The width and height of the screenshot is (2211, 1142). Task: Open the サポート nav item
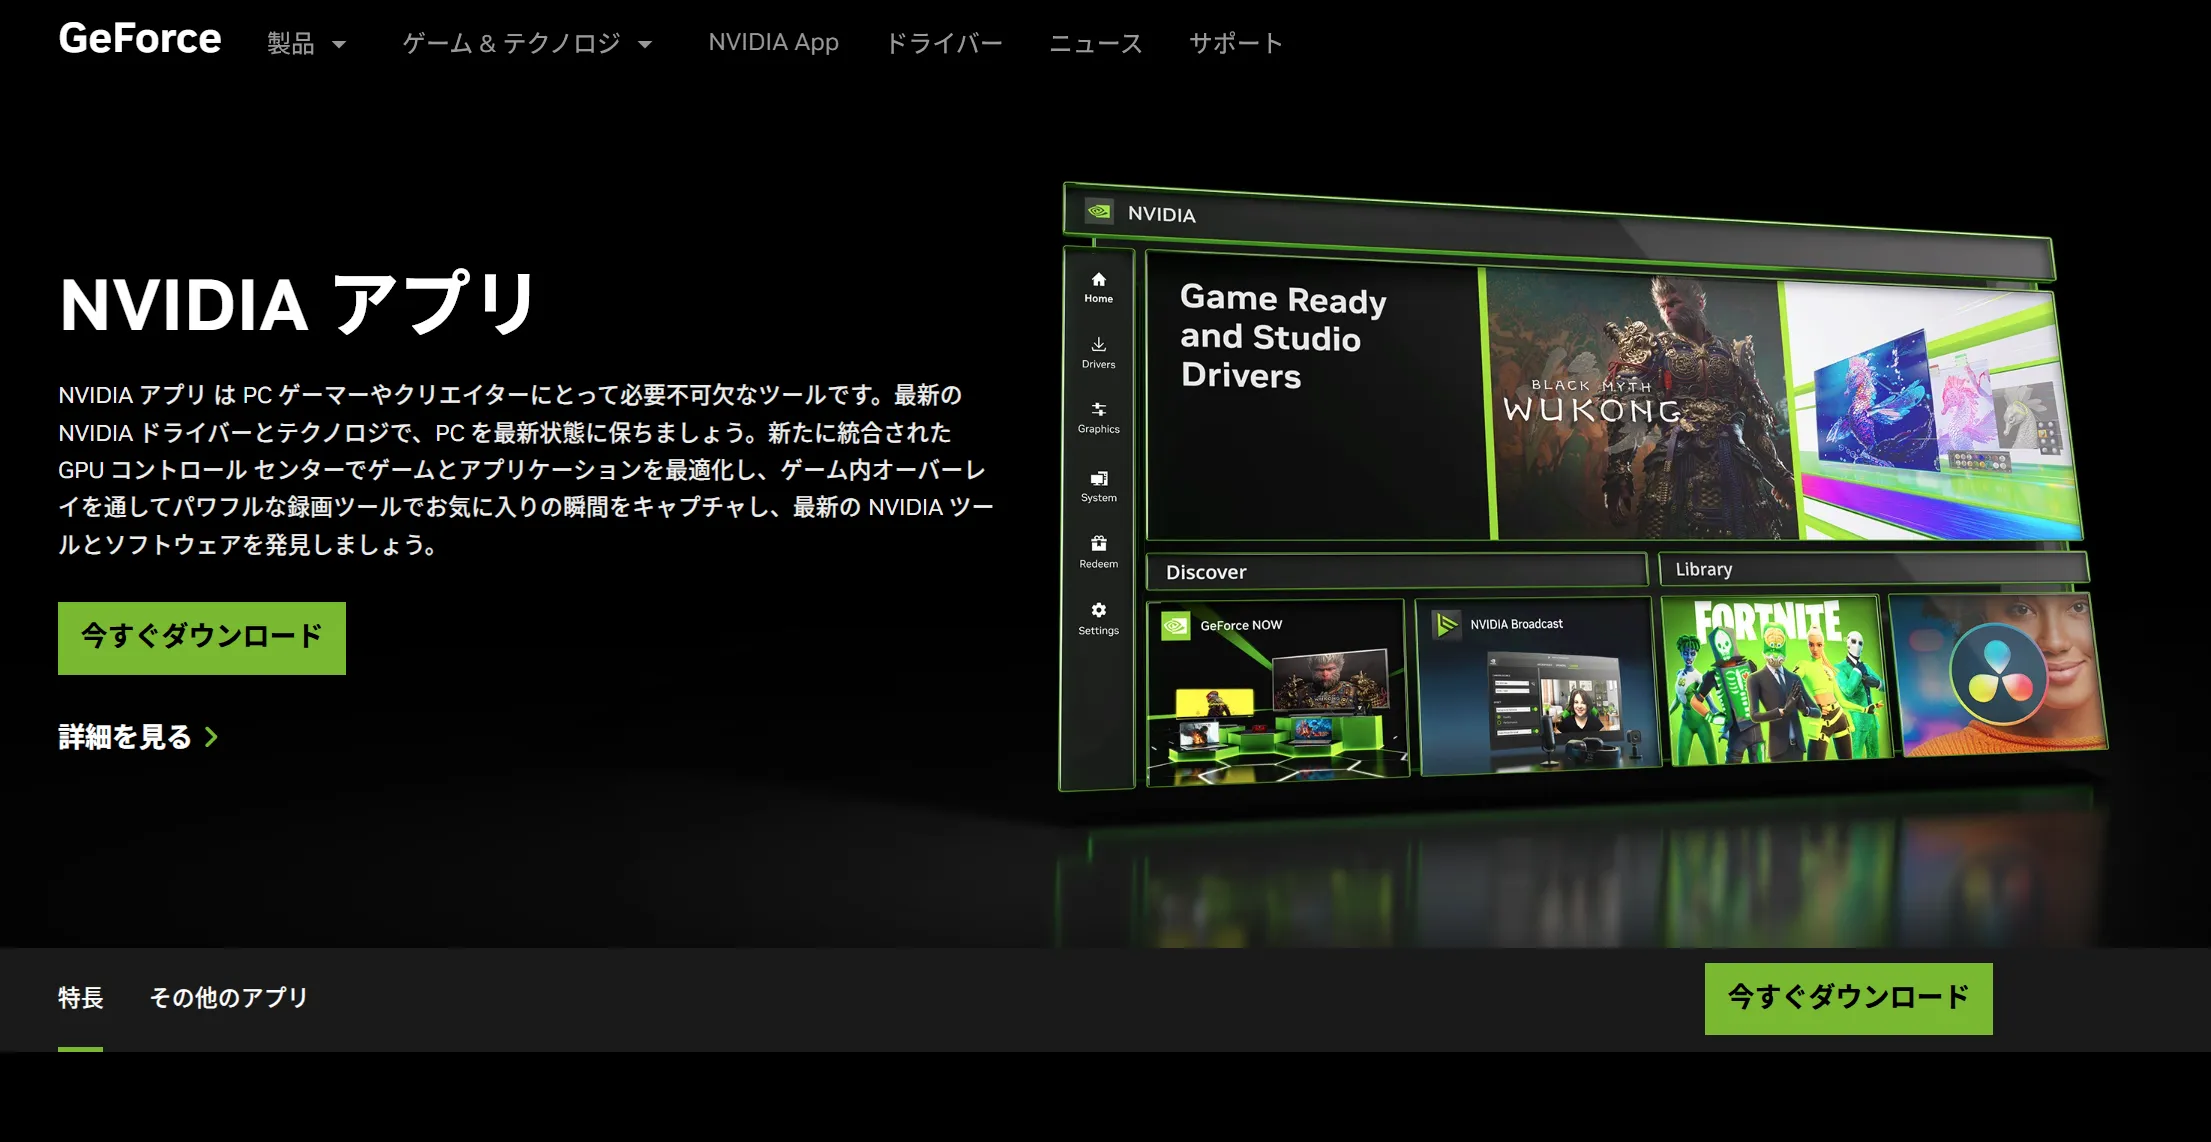click(1235, 43)
